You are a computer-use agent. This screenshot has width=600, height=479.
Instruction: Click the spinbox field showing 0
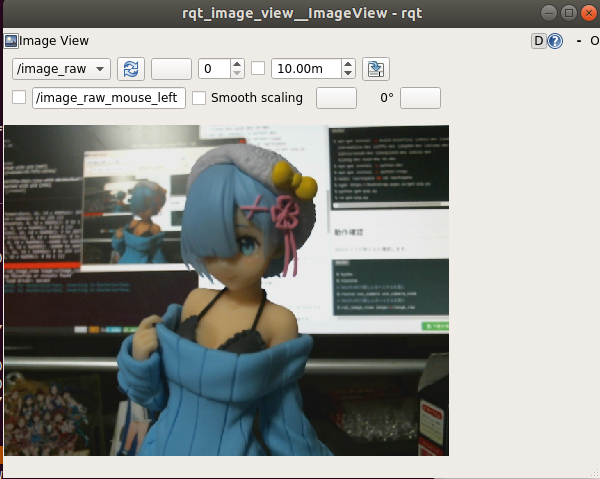point(215,69)
